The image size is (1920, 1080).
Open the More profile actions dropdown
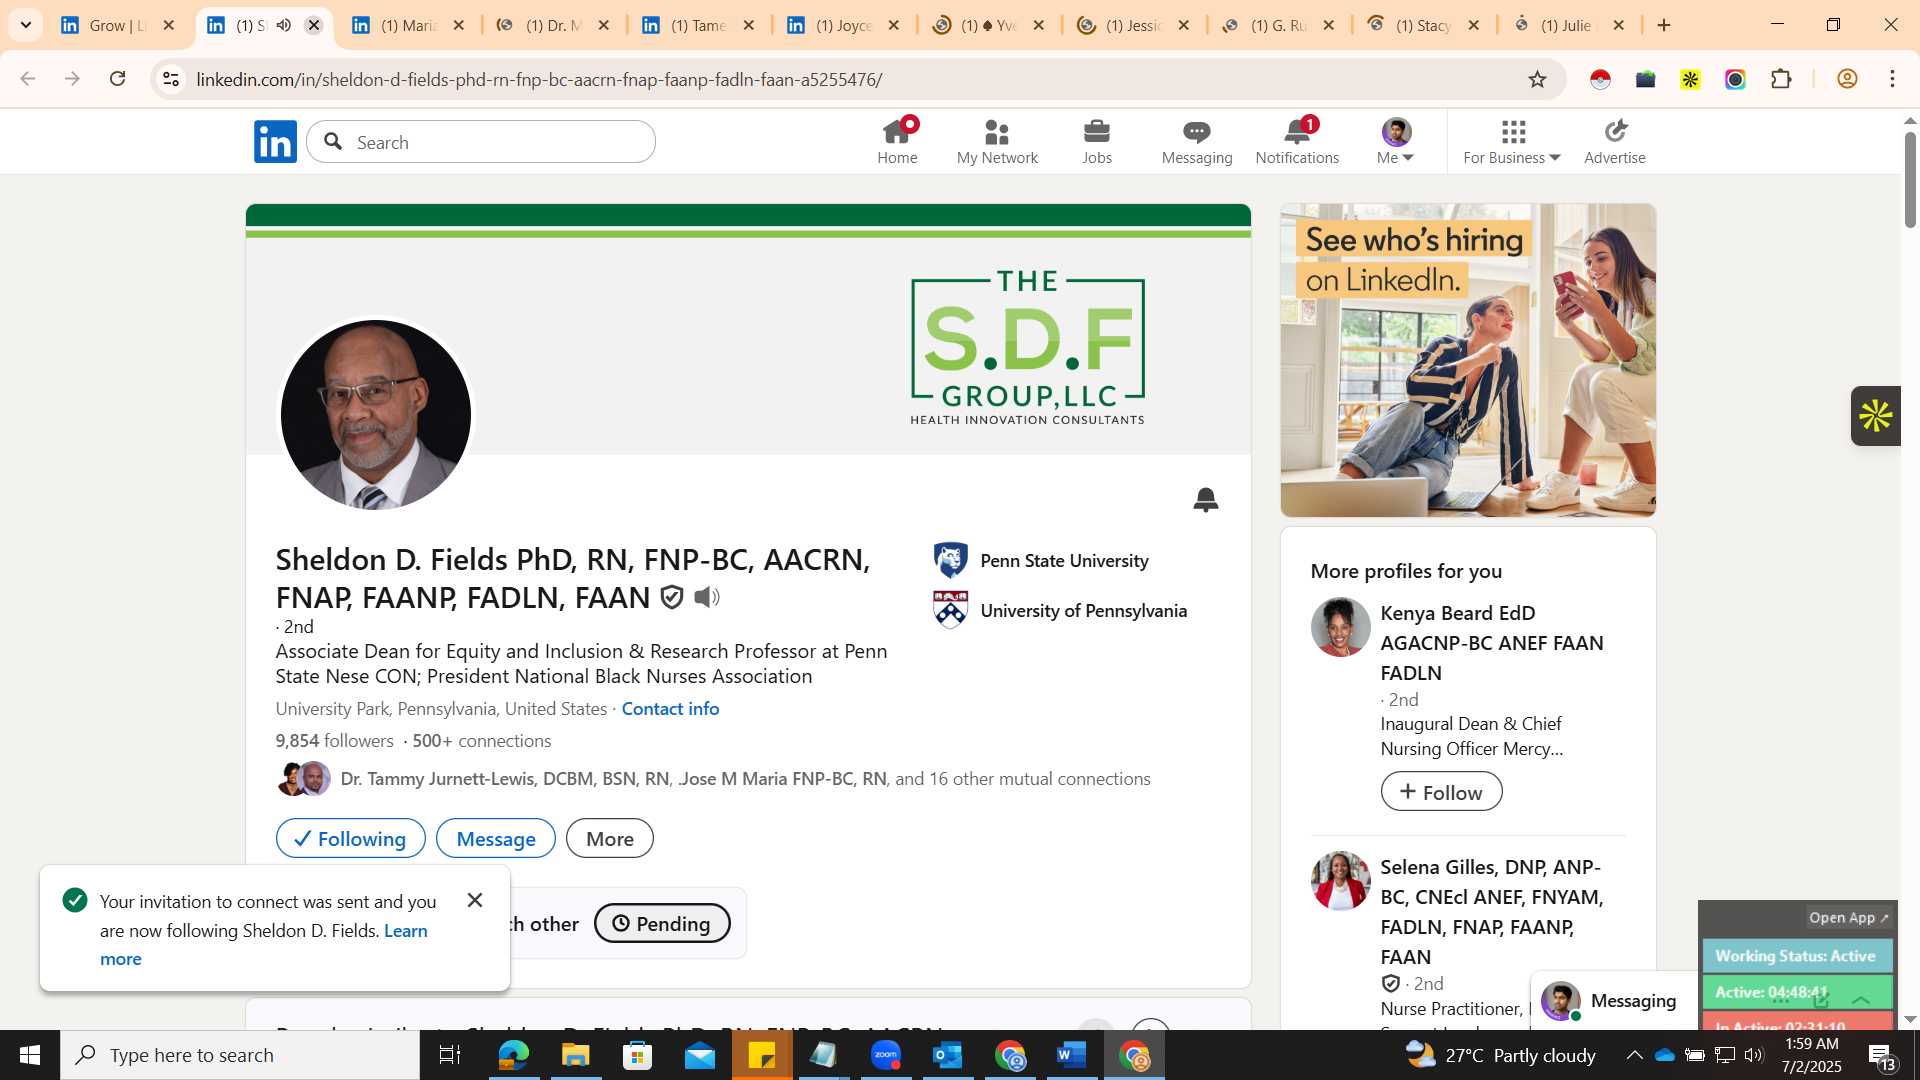[x=610, y=839]
